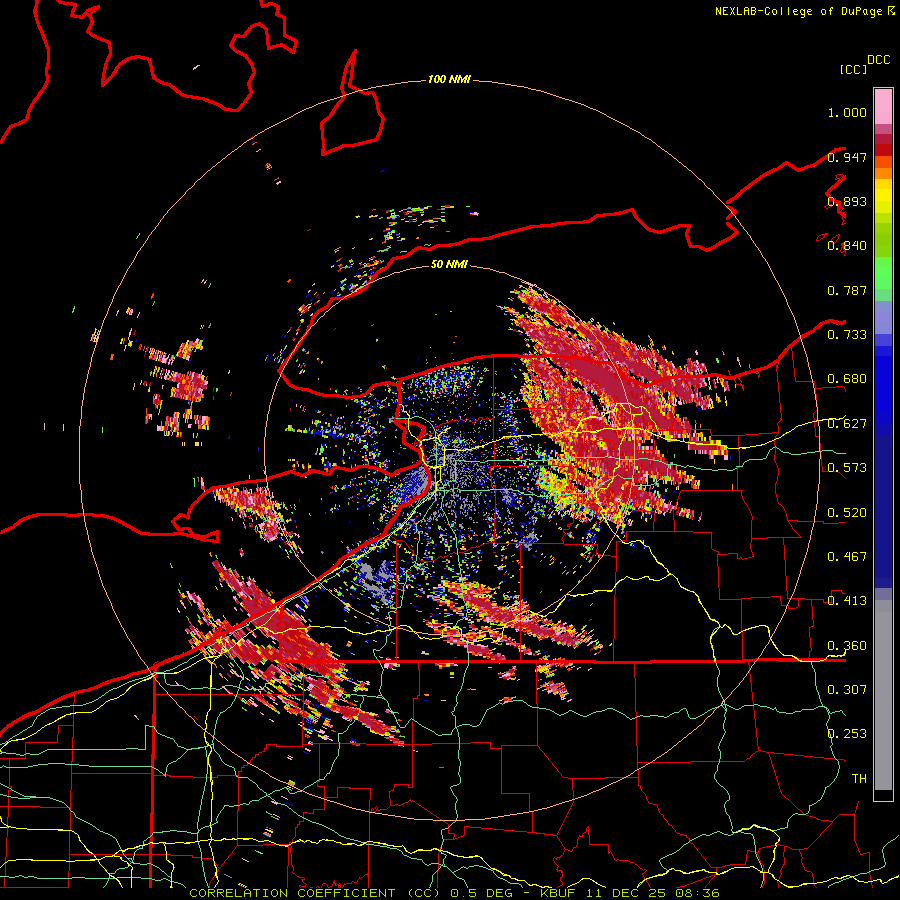Click the Correlation Coefficient KBUF caption text
The image size is (900, 900).
pos(454,893)
